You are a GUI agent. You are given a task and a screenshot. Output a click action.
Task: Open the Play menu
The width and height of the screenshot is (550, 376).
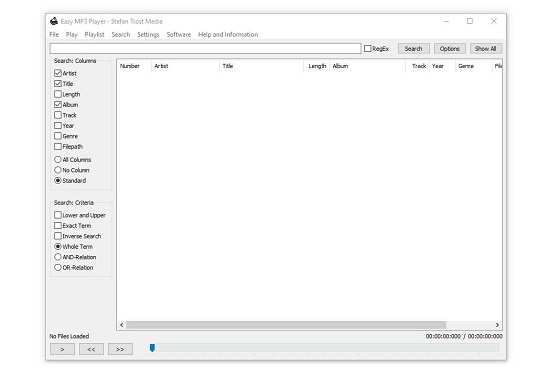pos(72,34)
